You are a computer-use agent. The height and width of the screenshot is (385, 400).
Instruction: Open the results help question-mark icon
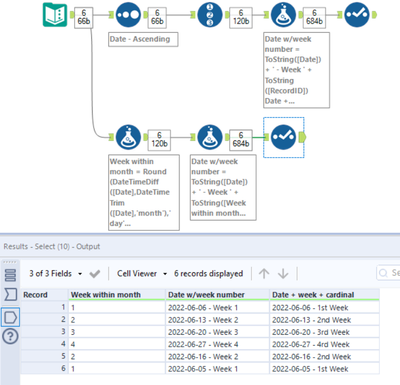click(11, 336)
